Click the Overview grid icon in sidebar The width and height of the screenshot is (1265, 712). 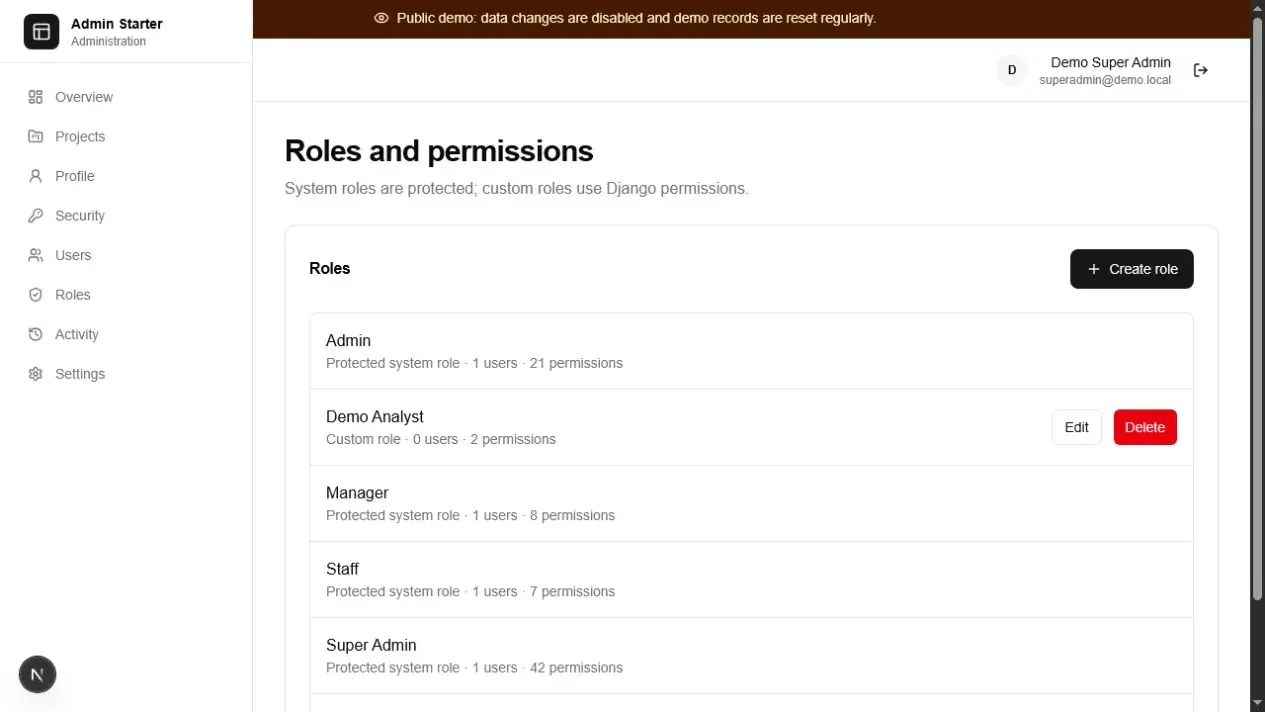pyautogui.click(x=36, y=97)
